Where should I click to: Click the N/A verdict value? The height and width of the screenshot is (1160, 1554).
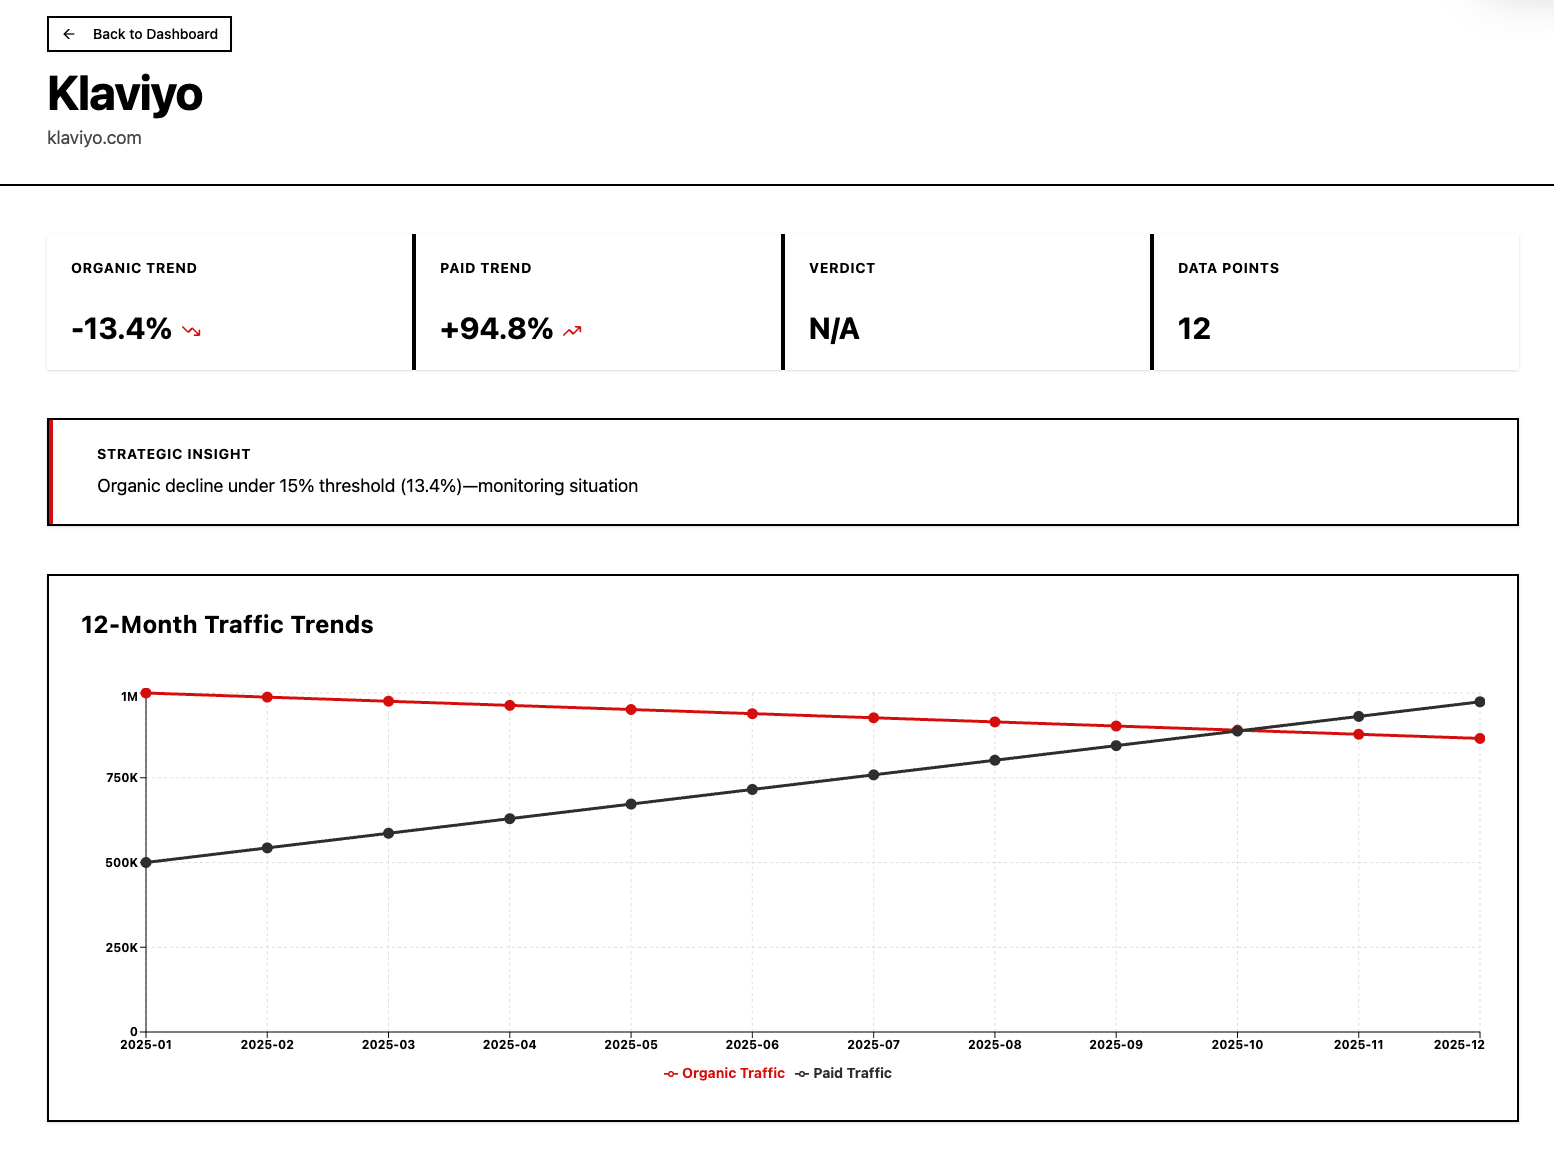pos(834,329)
